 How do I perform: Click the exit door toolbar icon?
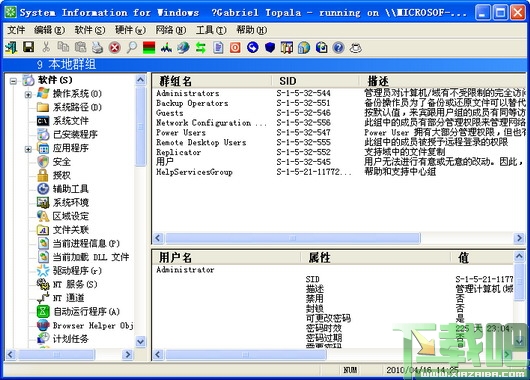(x=11, y=48)
